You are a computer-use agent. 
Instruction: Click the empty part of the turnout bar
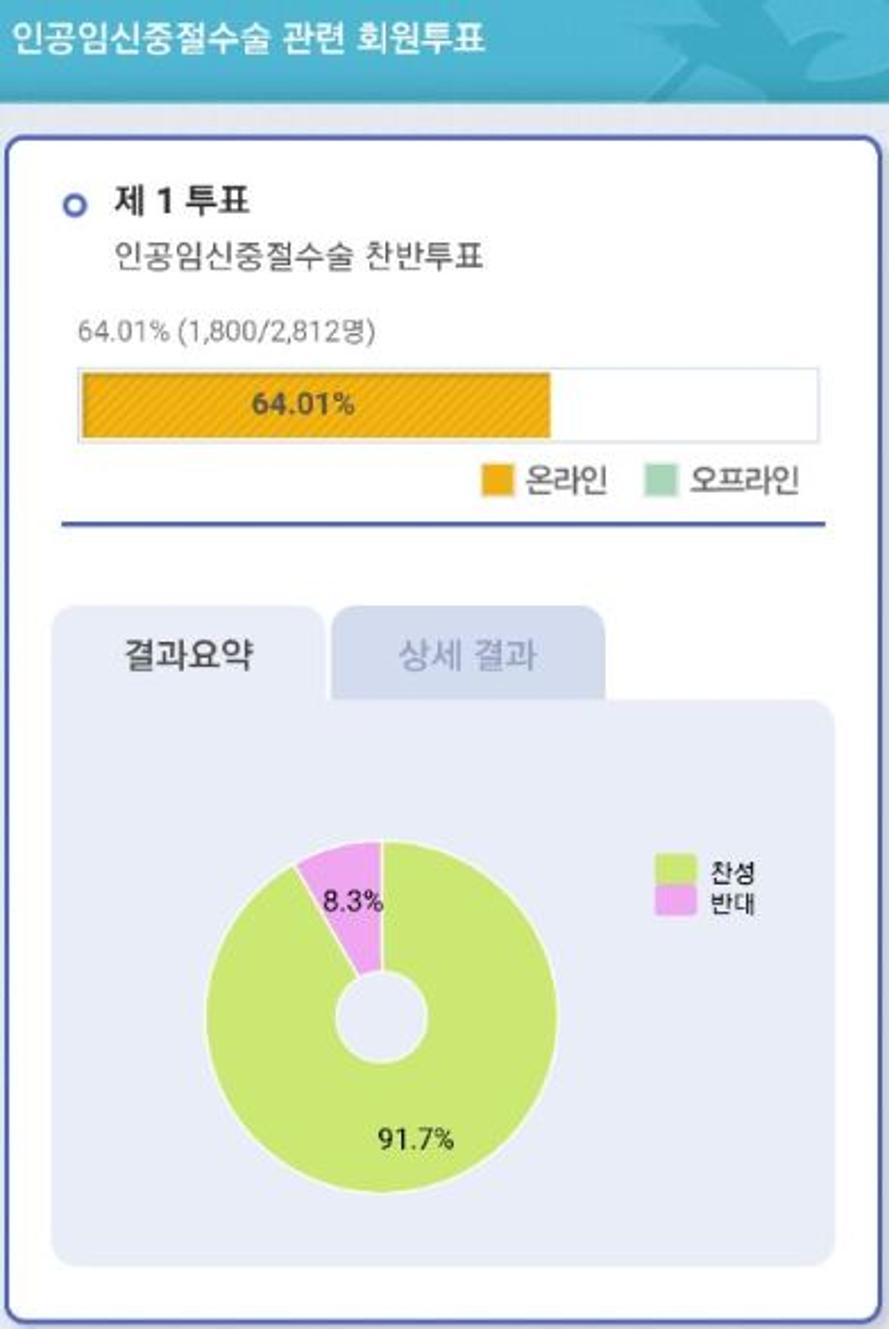684,405
